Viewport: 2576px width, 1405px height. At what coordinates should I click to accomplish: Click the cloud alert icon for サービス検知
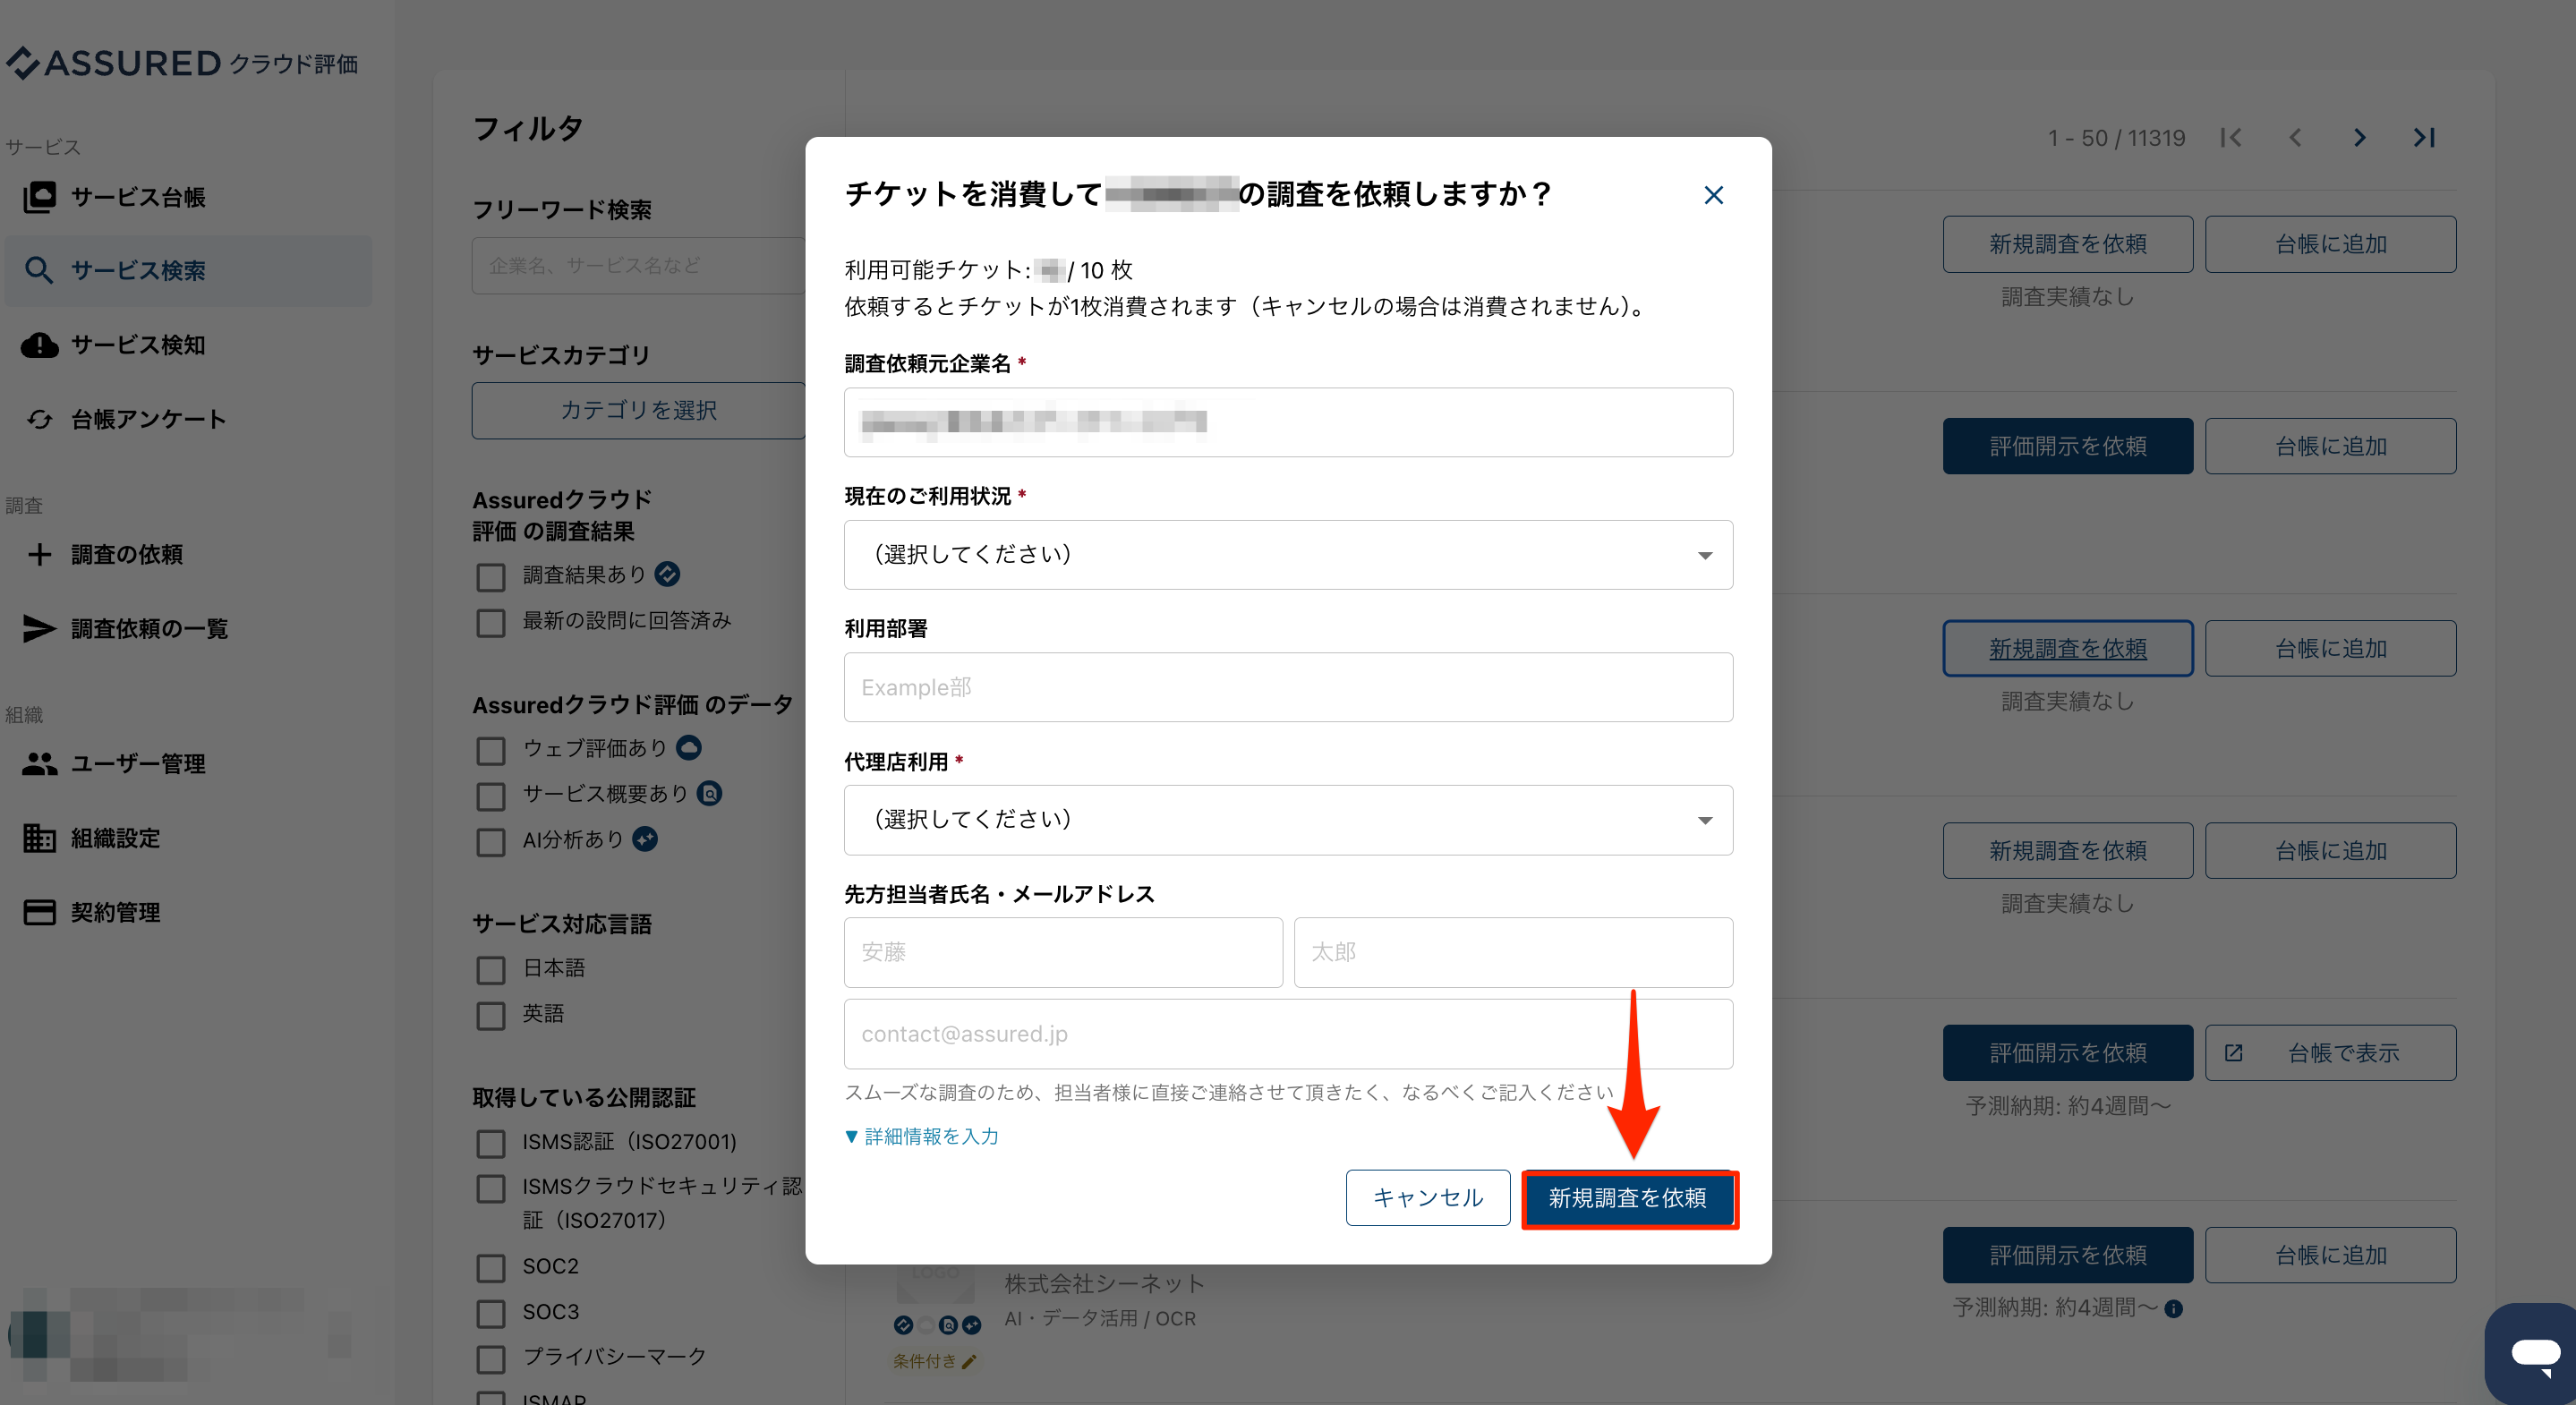(40, 345)
